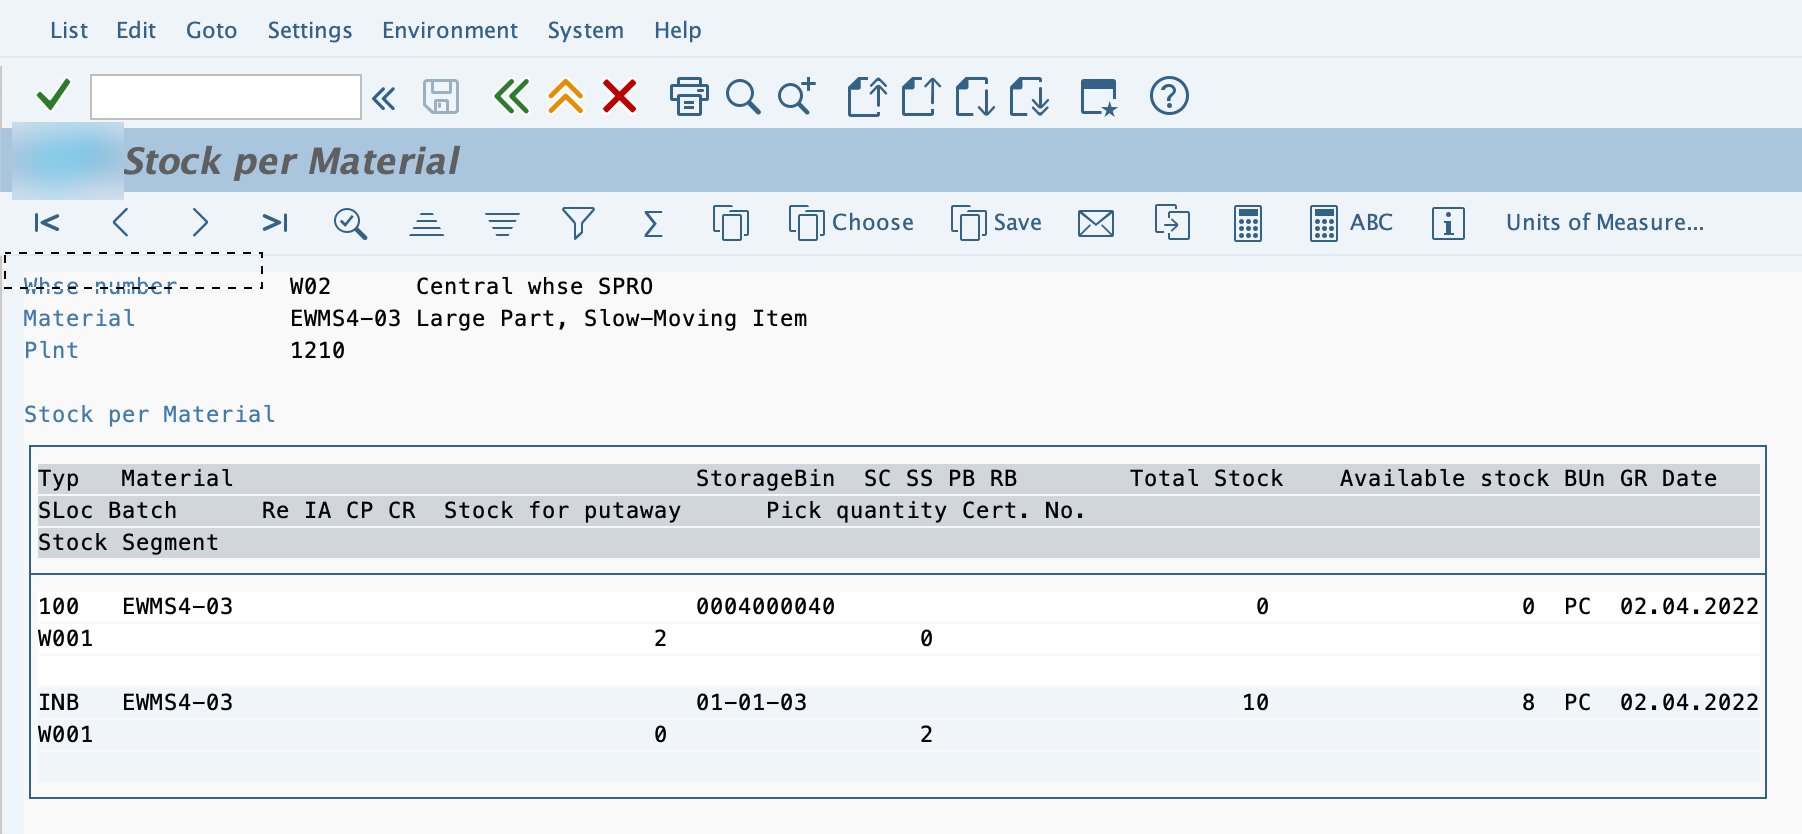The height and width of the screenshot is (834, 1802).
Task: Open the Help question mark icon
Action: (x=1169, y=96)
